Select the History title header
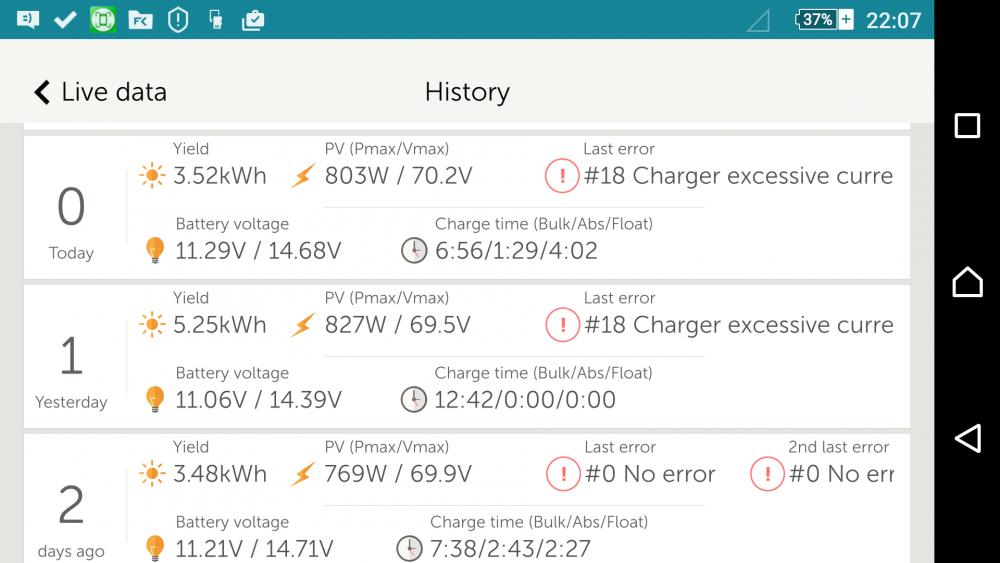 (467, 92)
